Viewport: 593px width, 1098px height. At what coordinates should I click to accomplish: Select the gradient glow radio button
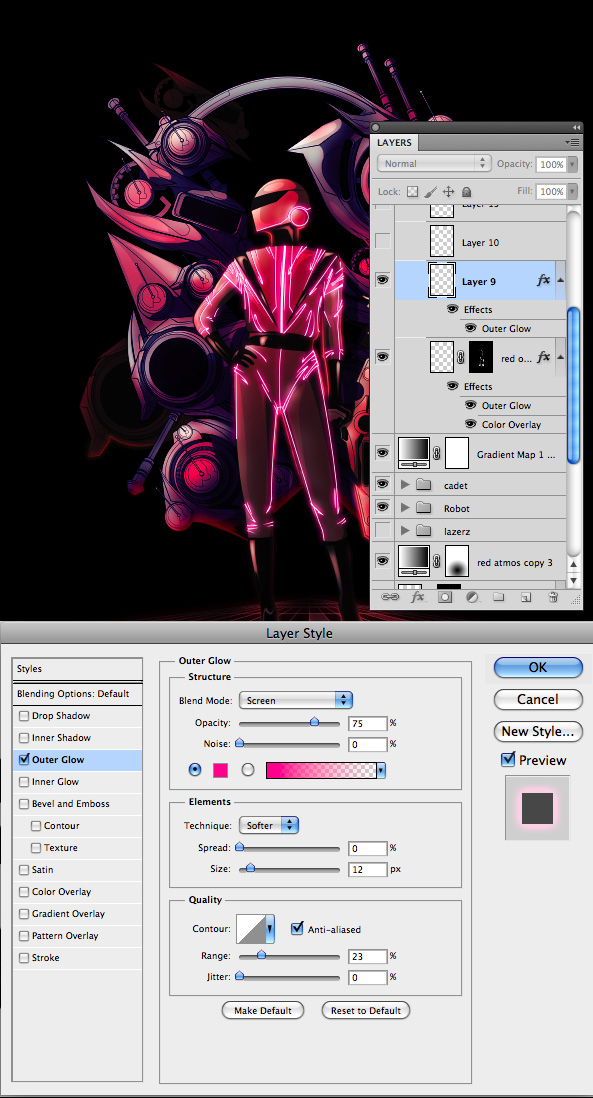[248, 770]
